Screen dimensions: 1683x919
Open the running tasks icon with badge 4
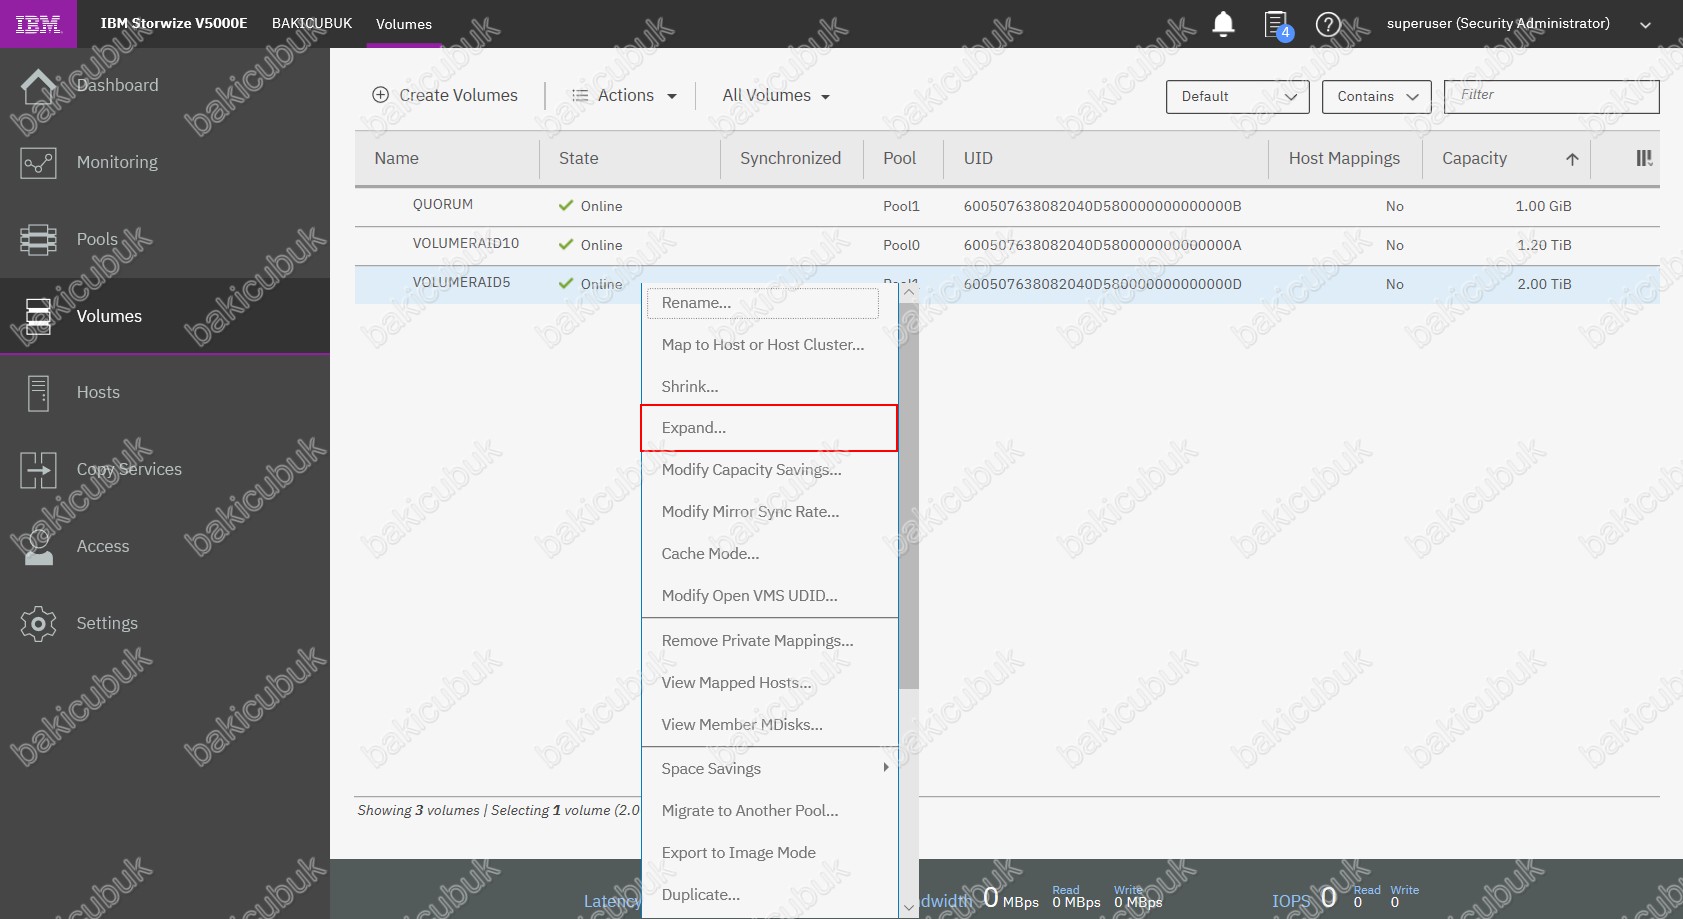pos(1277,25)
